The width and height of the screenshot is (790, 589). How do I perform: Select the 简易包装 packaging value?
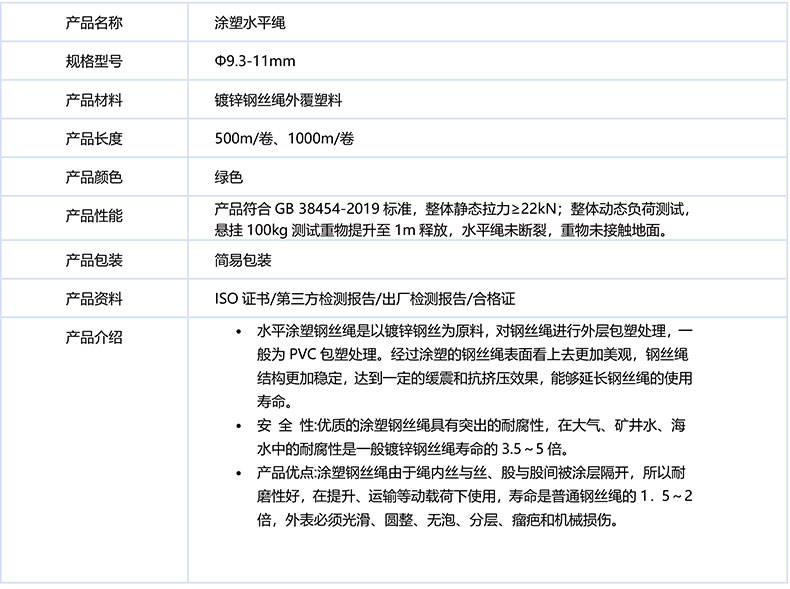pyautogui.click(x=243, y=260)
